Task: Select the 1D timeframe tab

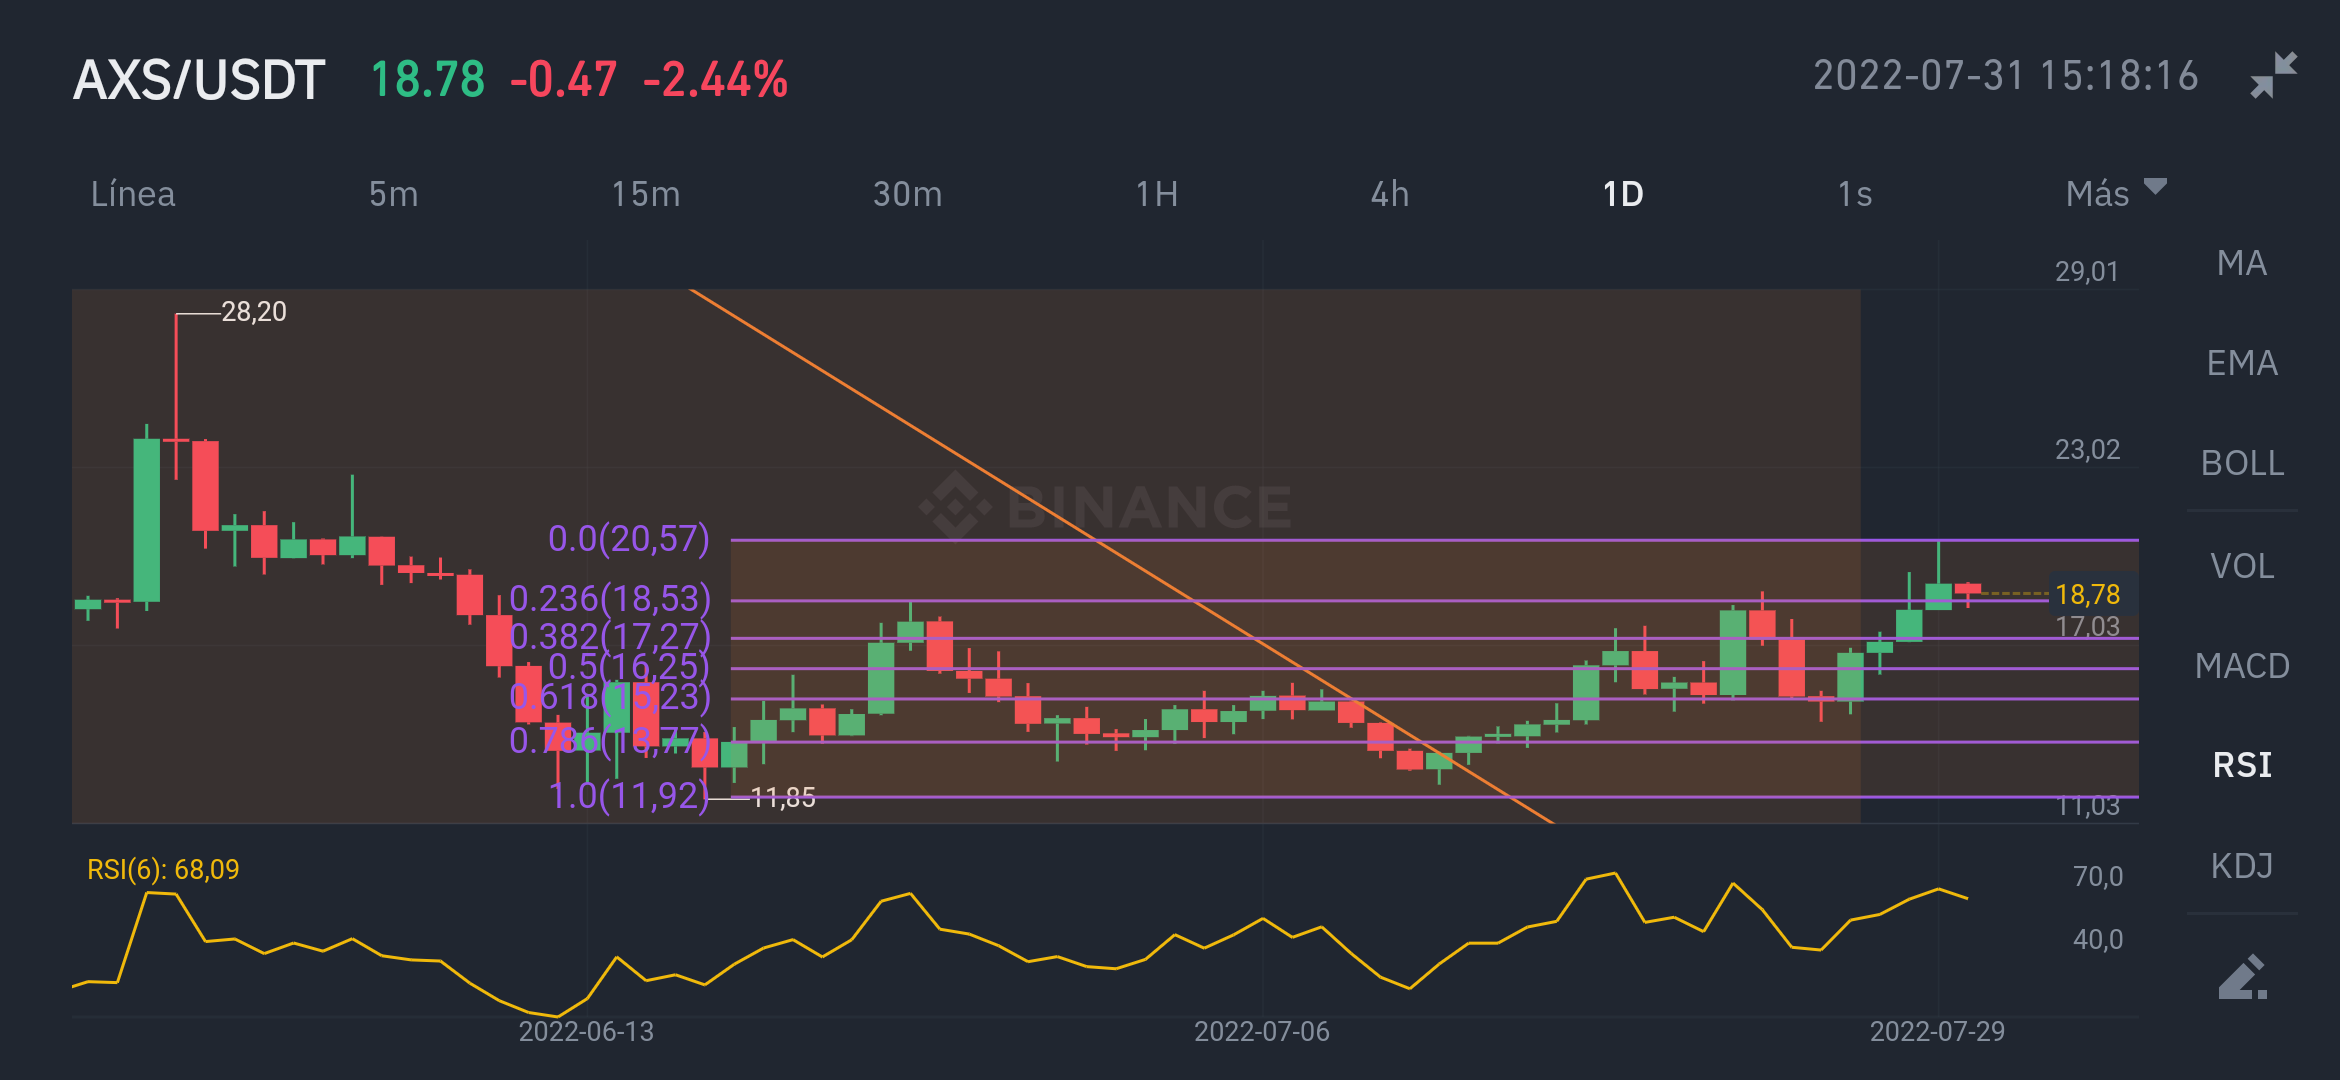Action: pos(1622,193)
